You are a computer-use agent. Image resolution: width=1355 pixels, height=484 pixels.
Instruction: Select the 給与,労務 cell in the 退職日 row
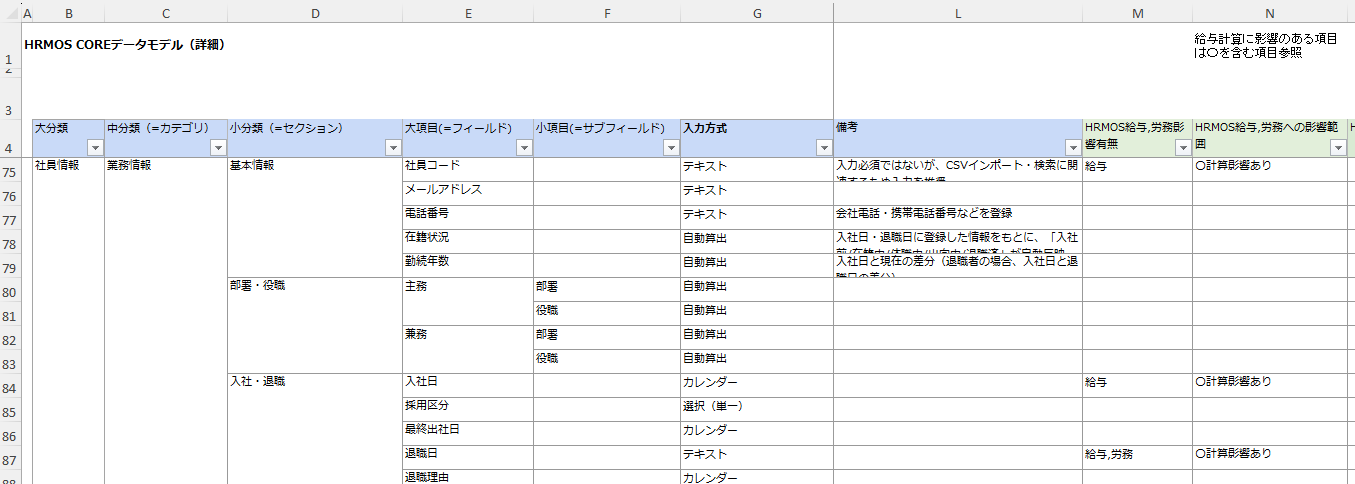[1136, 454]
